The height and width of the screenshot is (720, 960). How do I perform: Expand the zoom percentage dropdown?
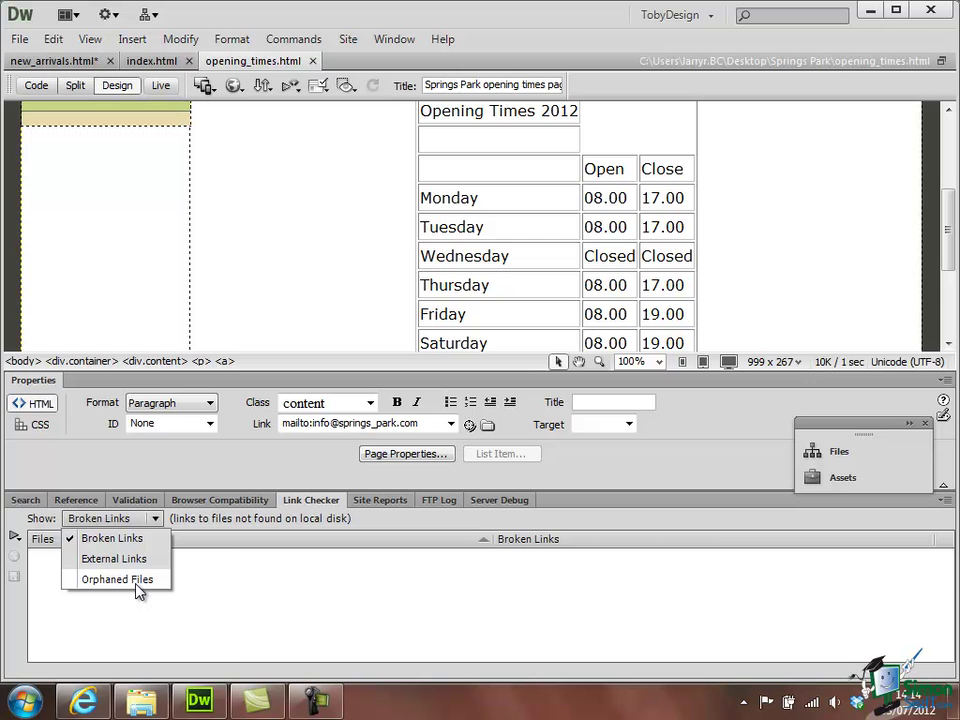[640, 362]
